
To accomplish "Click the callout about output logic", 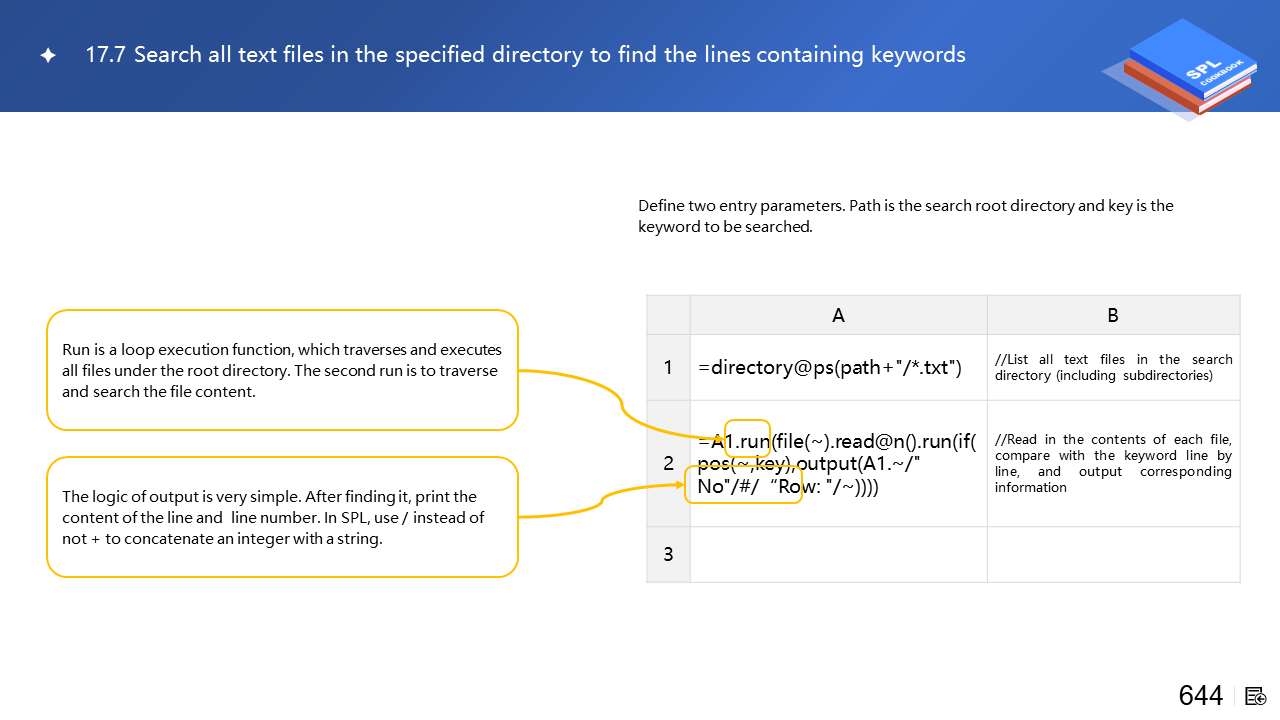I will tap(282, 517).
